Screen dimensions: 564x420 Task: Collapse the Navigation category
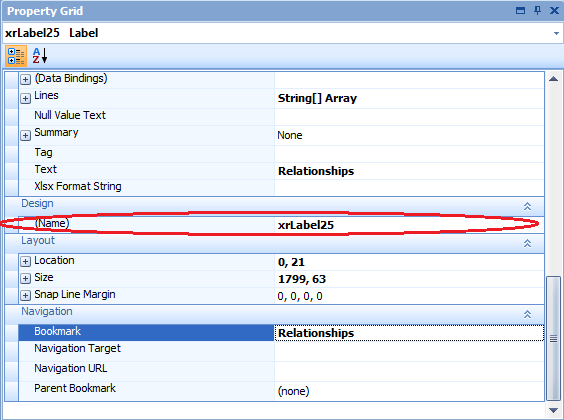click(527, 314)
